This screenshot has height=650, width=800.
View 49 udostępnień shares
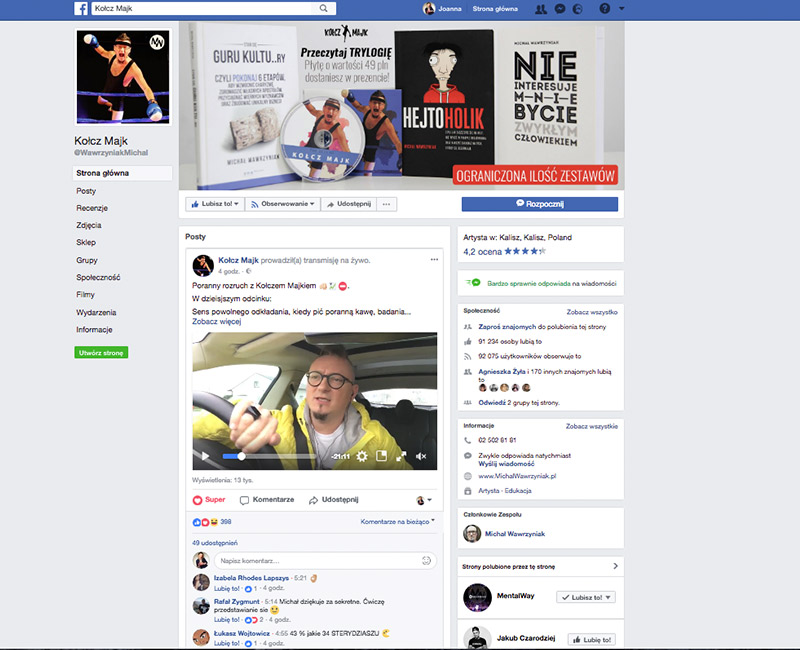point(215,543)
